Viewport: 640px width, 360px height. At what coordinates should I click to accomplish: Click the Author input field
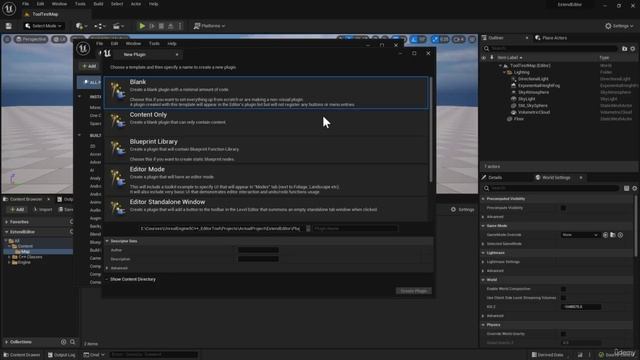(x=258, y=250)
